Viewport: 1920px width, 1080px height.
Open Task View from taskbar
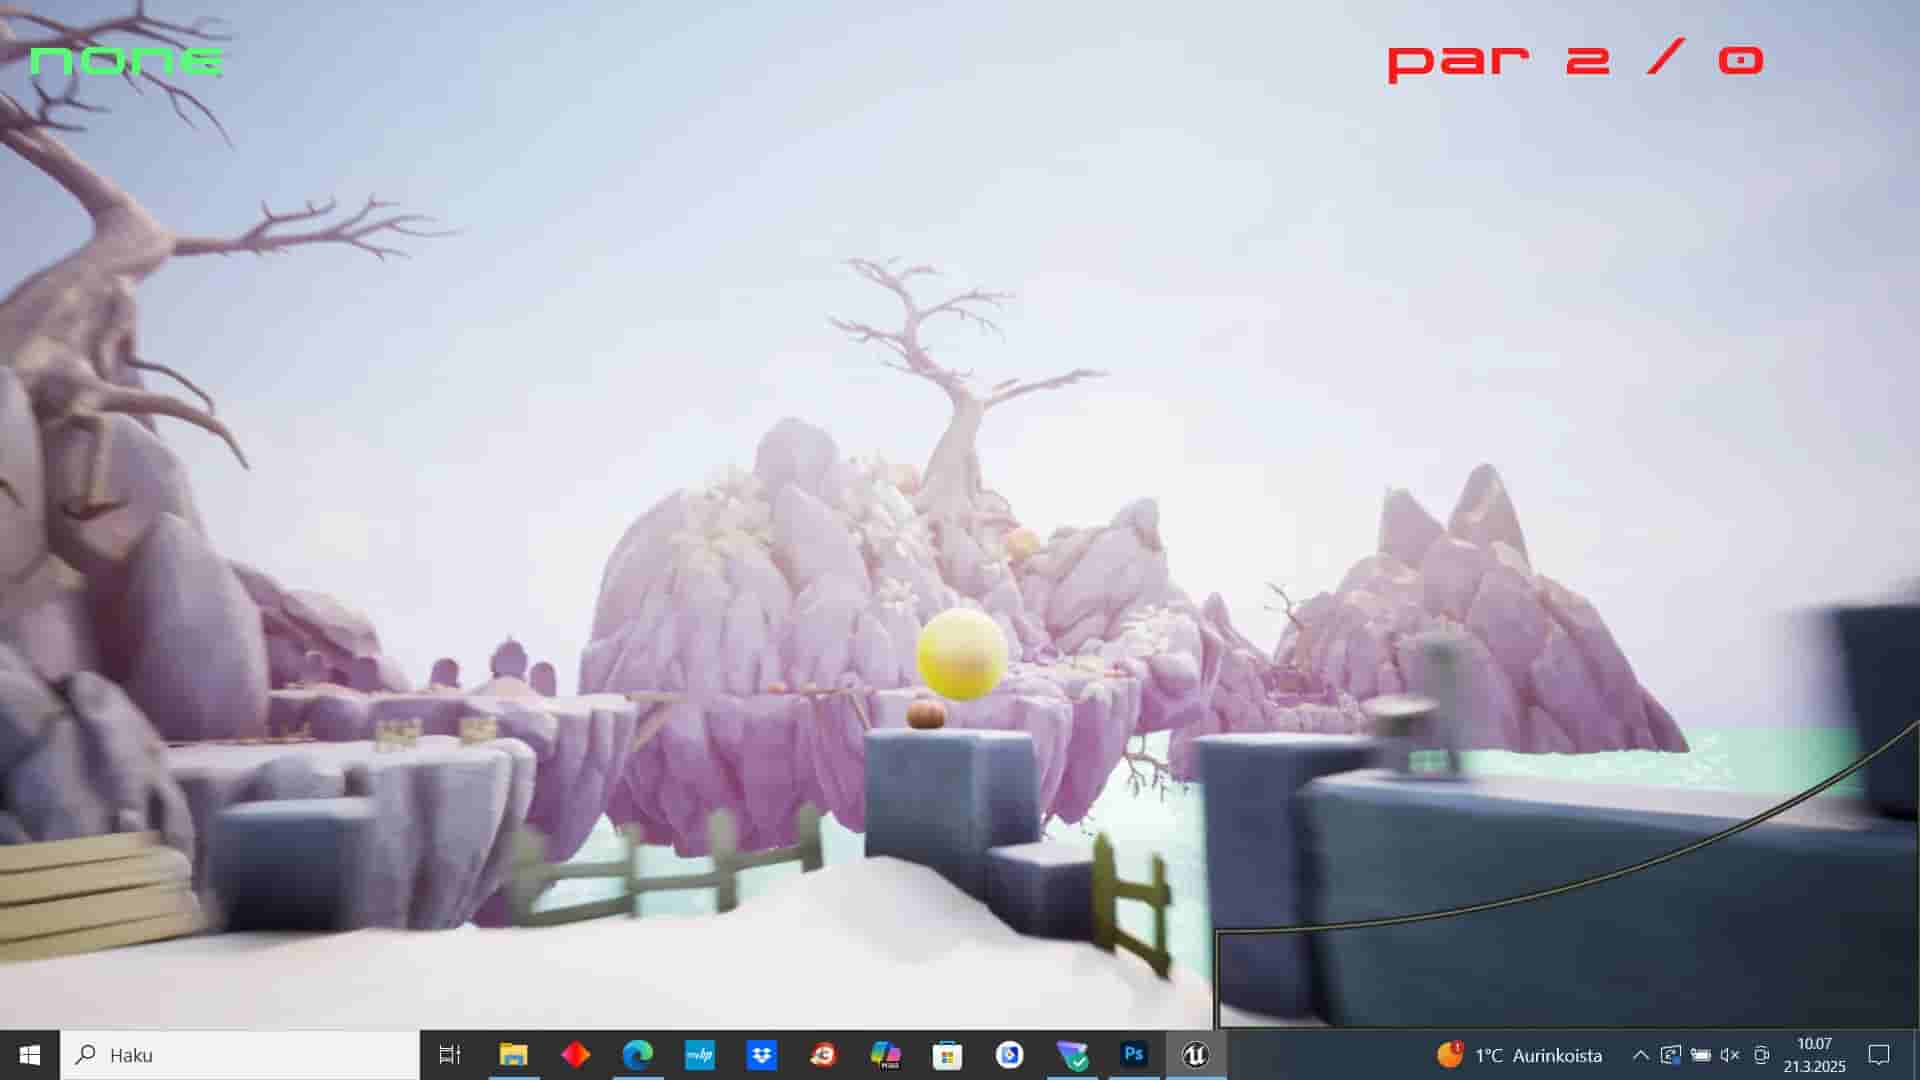[x=450, y=1055]
